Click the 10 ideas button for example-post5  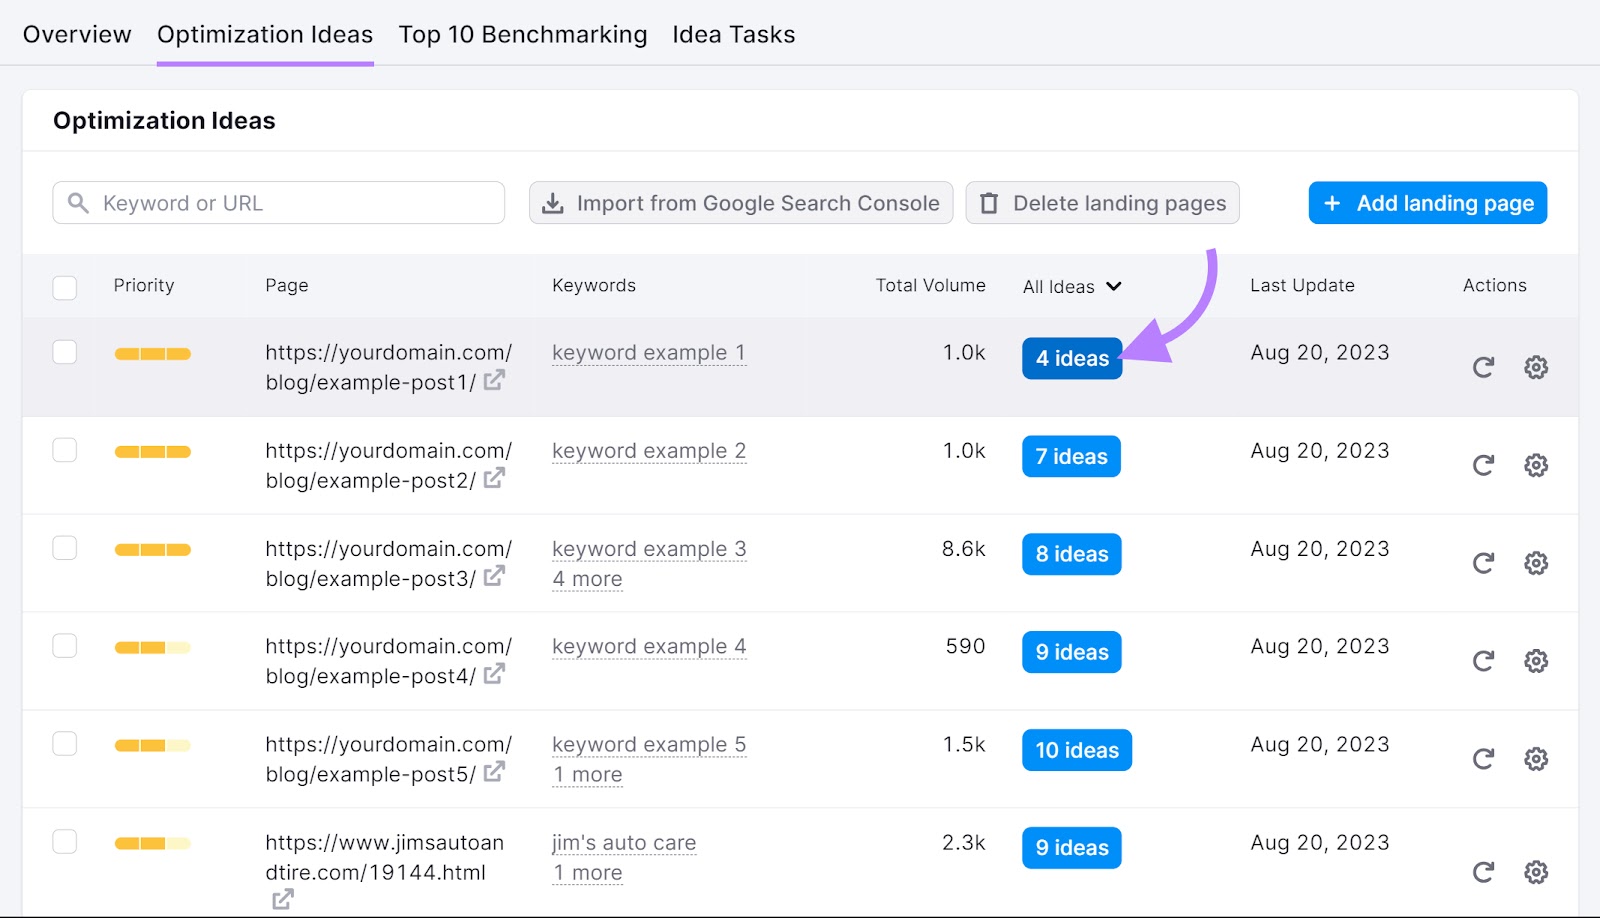point(1076,750)
